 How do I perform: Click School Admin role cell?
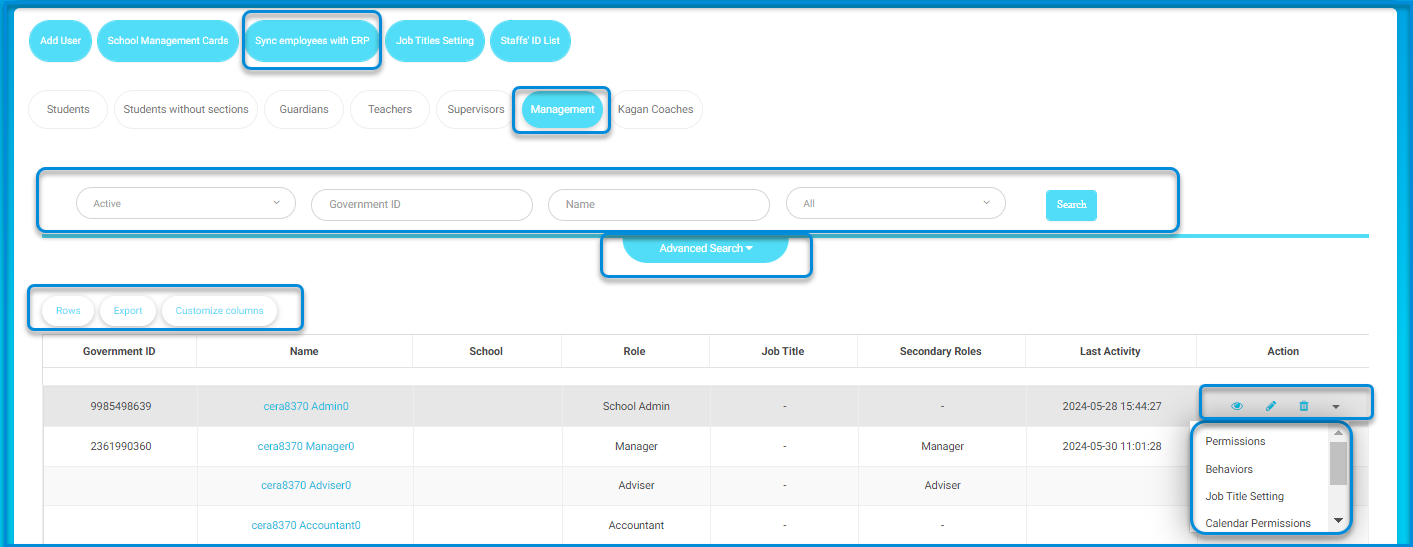[636, 407]
